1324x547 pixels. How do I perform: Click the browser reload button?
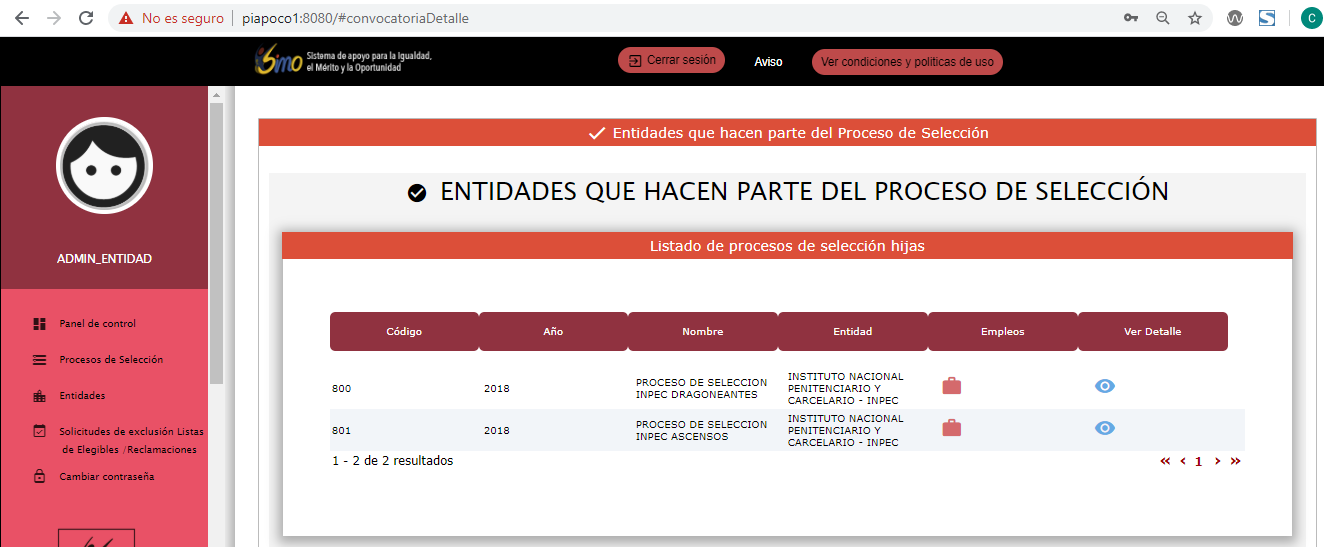pos(86,18)
